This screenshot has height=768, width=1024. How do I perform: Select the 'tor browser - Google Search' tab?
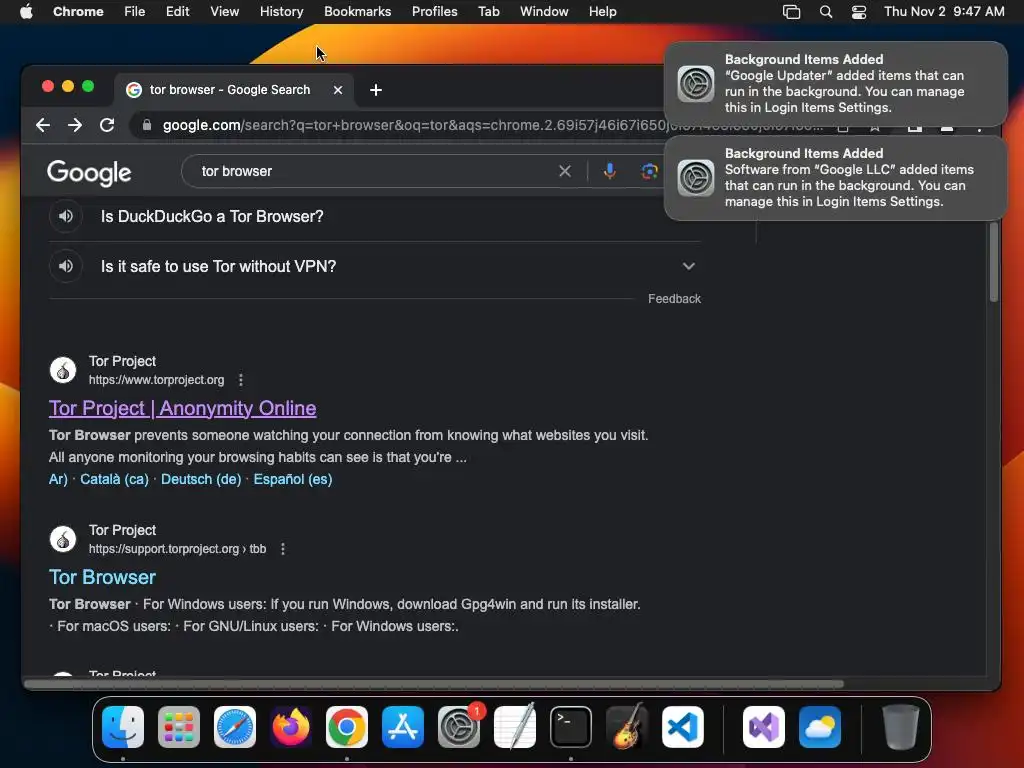click(x=235, y=90)
